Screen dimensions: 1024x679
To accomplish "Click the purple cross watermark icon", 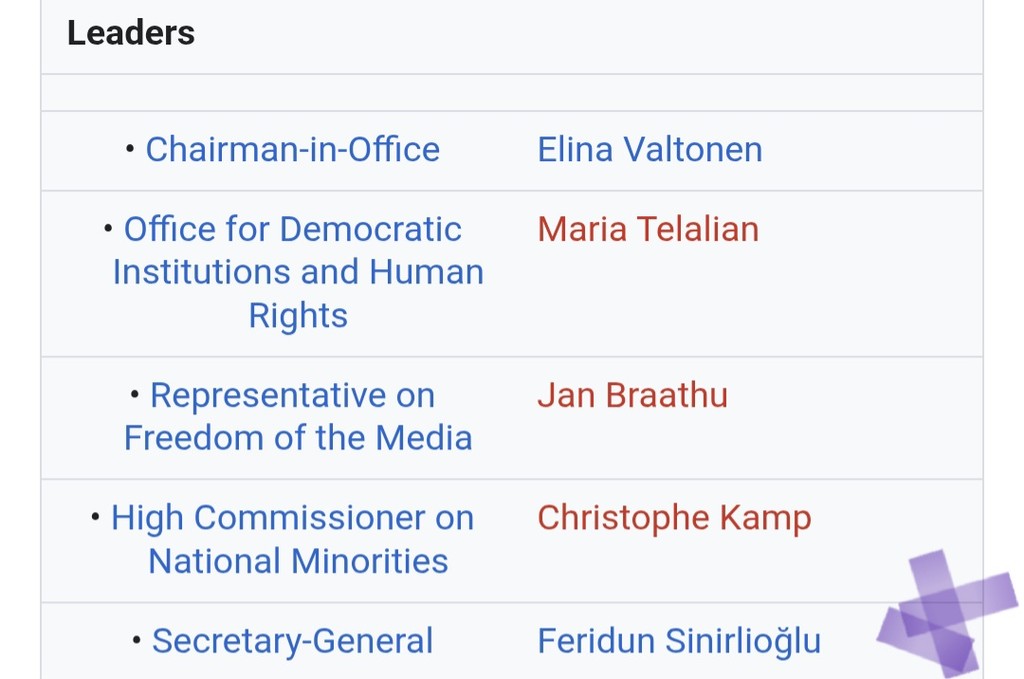I will coord(946,613).
